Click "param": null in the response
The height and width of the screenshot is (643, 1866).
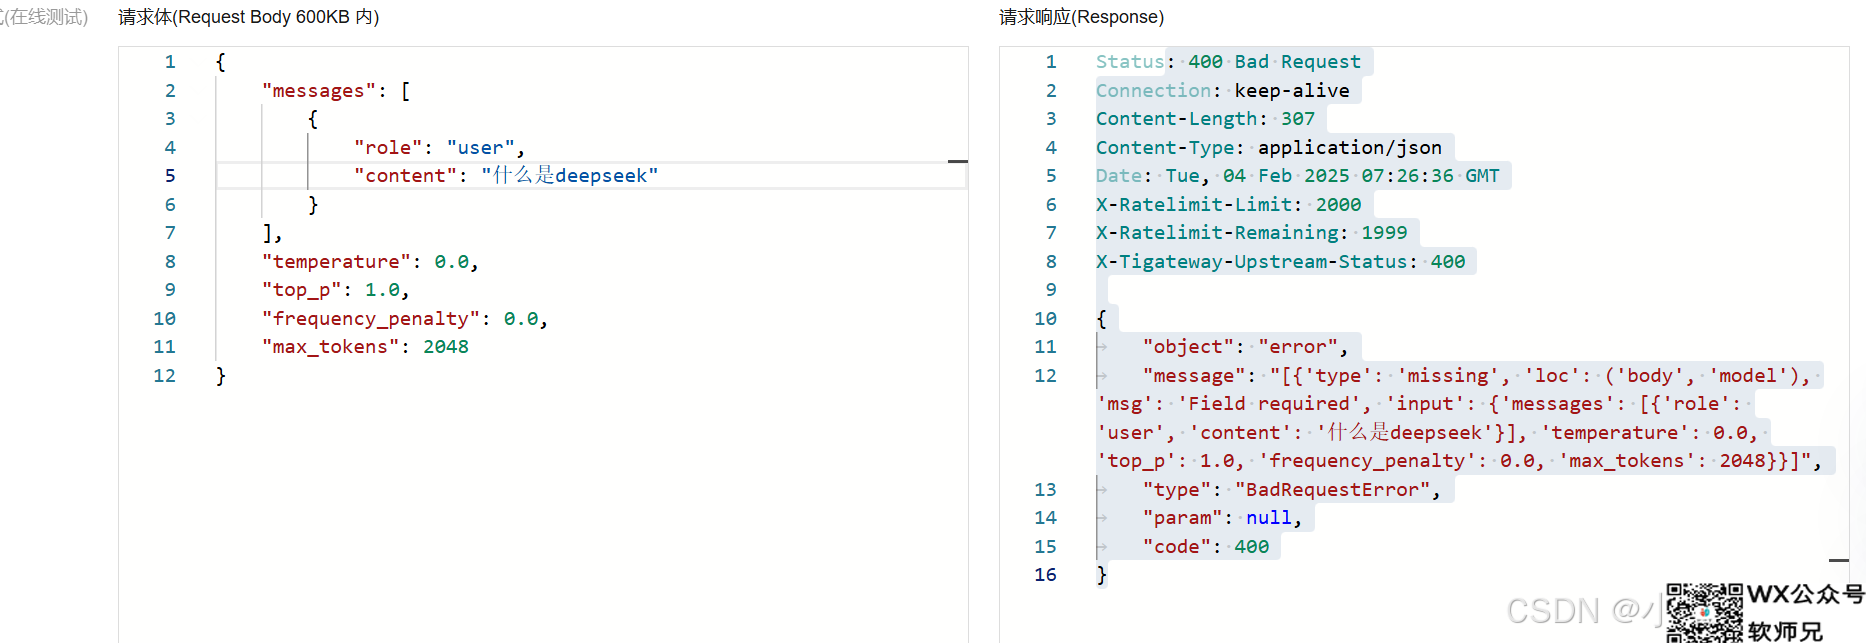click(1222, 518)
